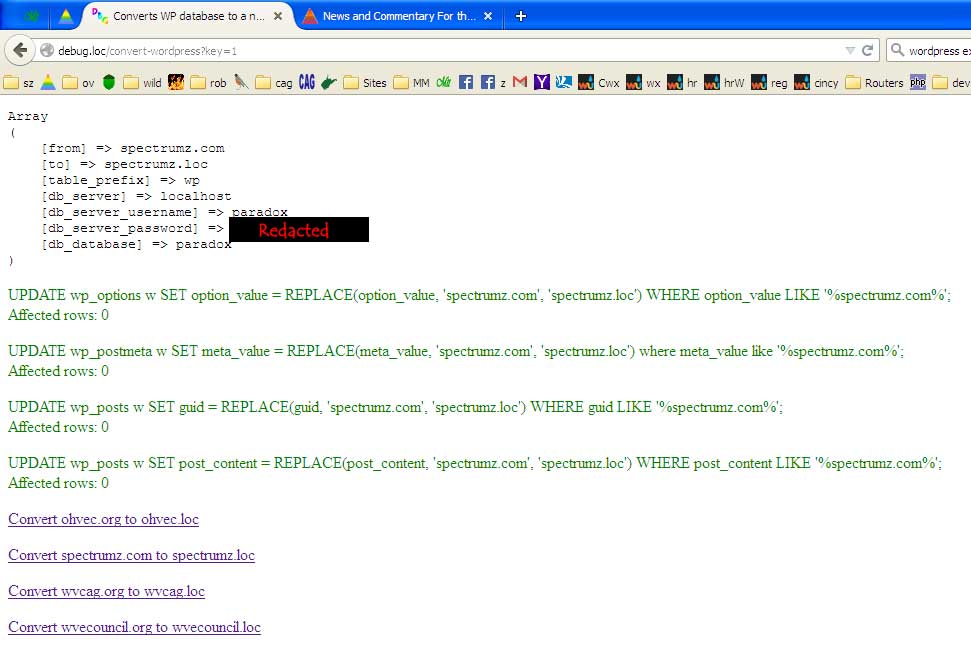971x646 pixels.
Task: Click the blue CAG bookmark icon
Action: [x=307, y=83]
